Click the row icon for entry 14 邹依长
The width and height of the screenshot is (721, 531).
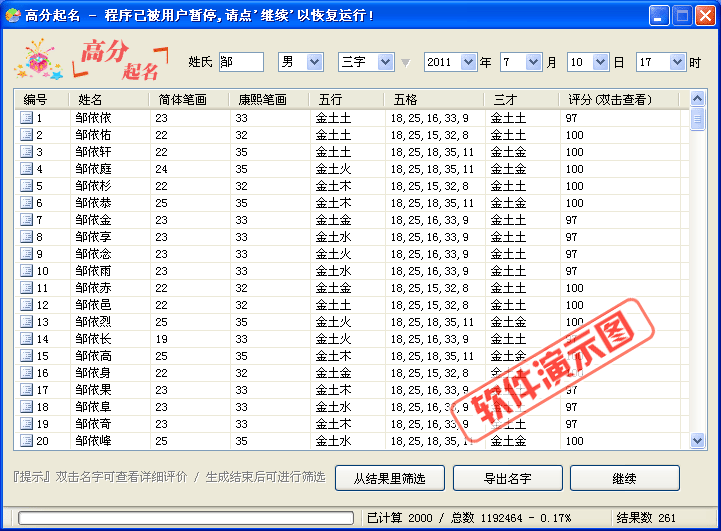tap(27, 339)
